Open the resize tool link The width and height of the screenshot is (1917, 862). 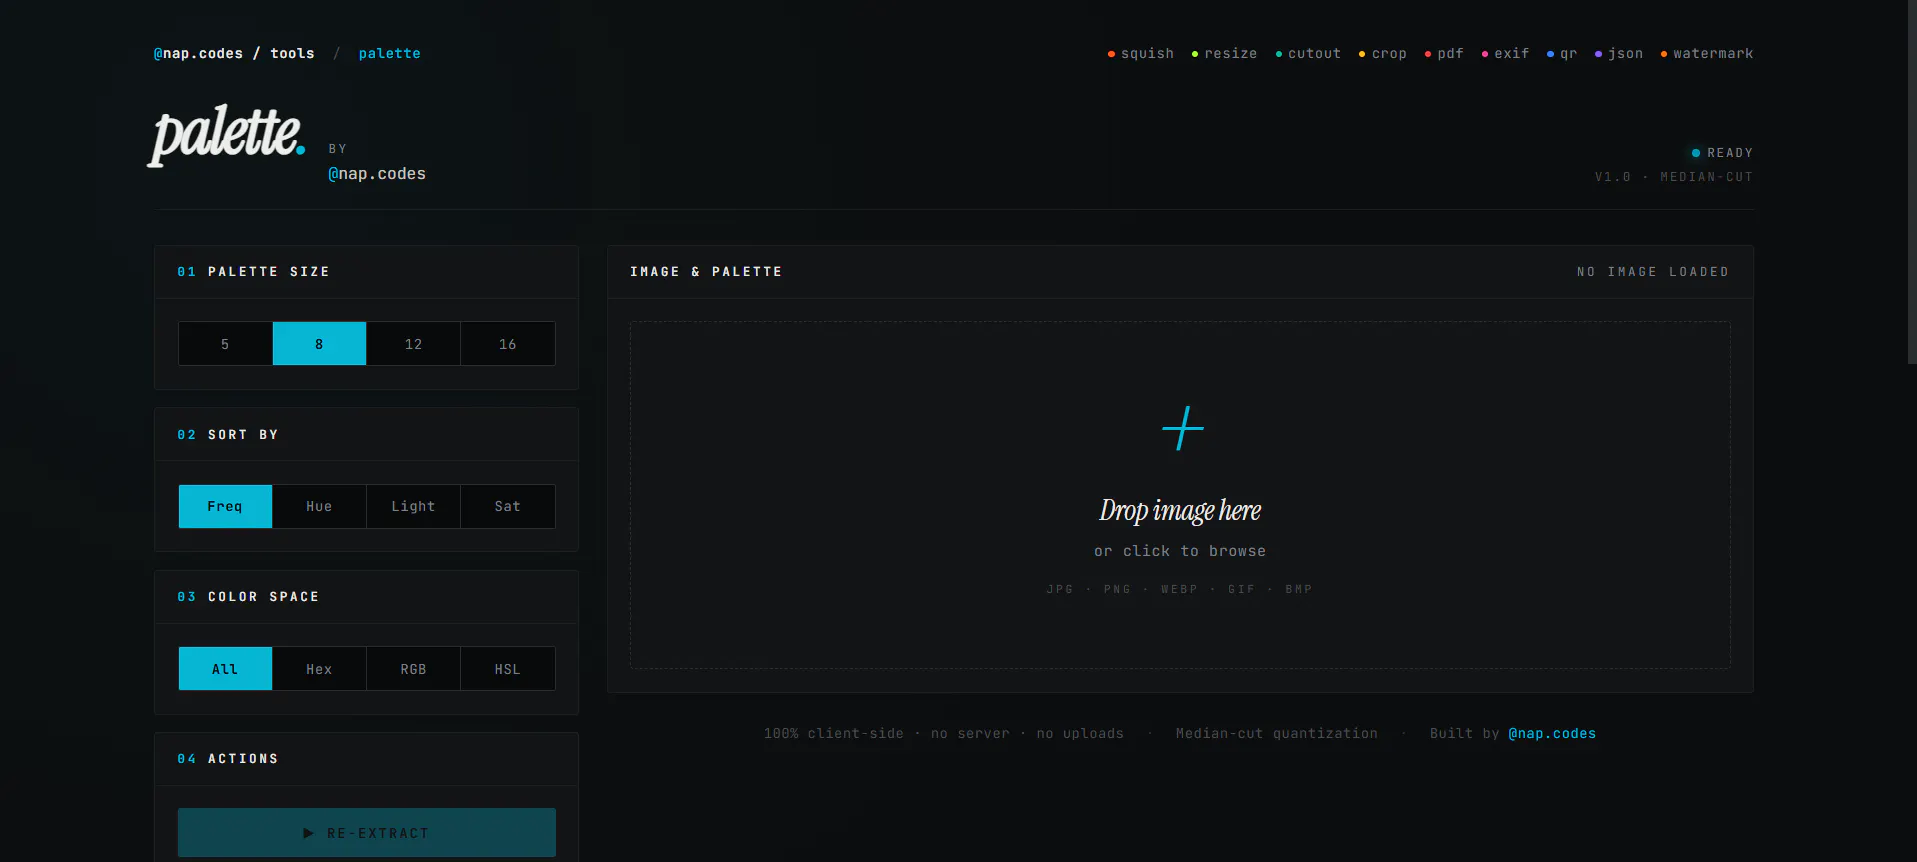pyautogui.click(x=1224, y=54)
